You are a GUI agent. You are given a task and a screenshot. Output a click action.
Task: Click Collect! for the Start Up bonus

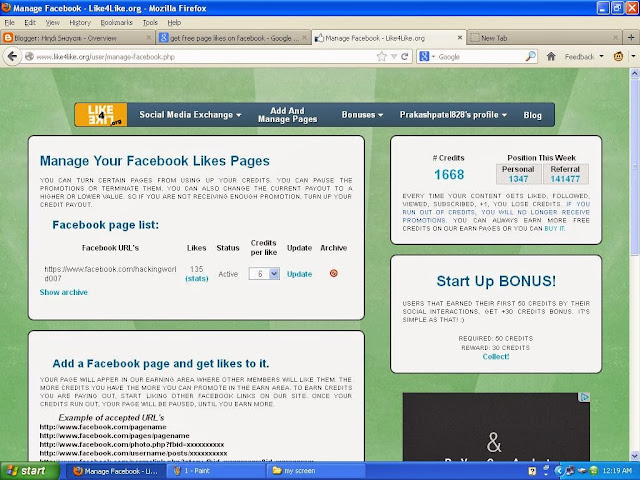pos(496,356)
